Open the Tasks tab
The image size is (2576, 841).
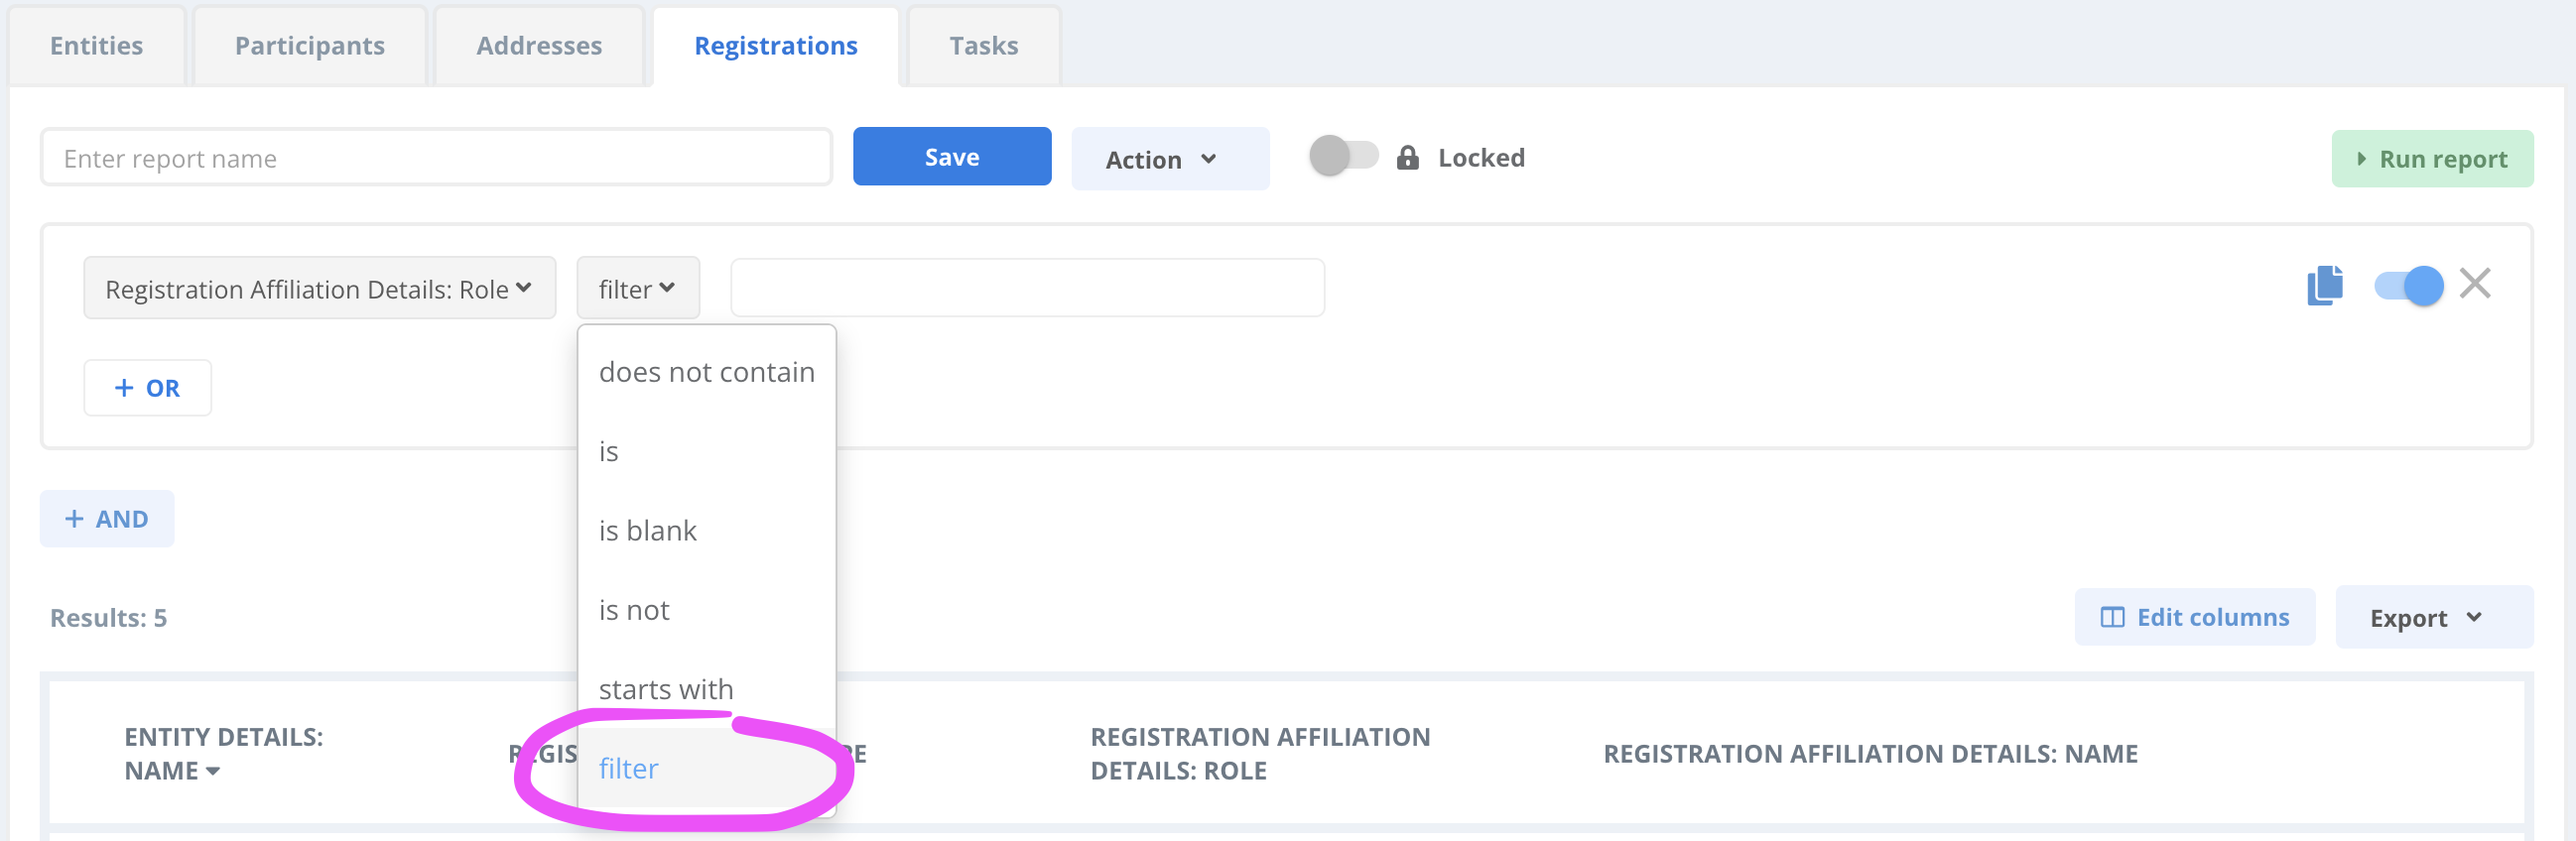point(983,46)
